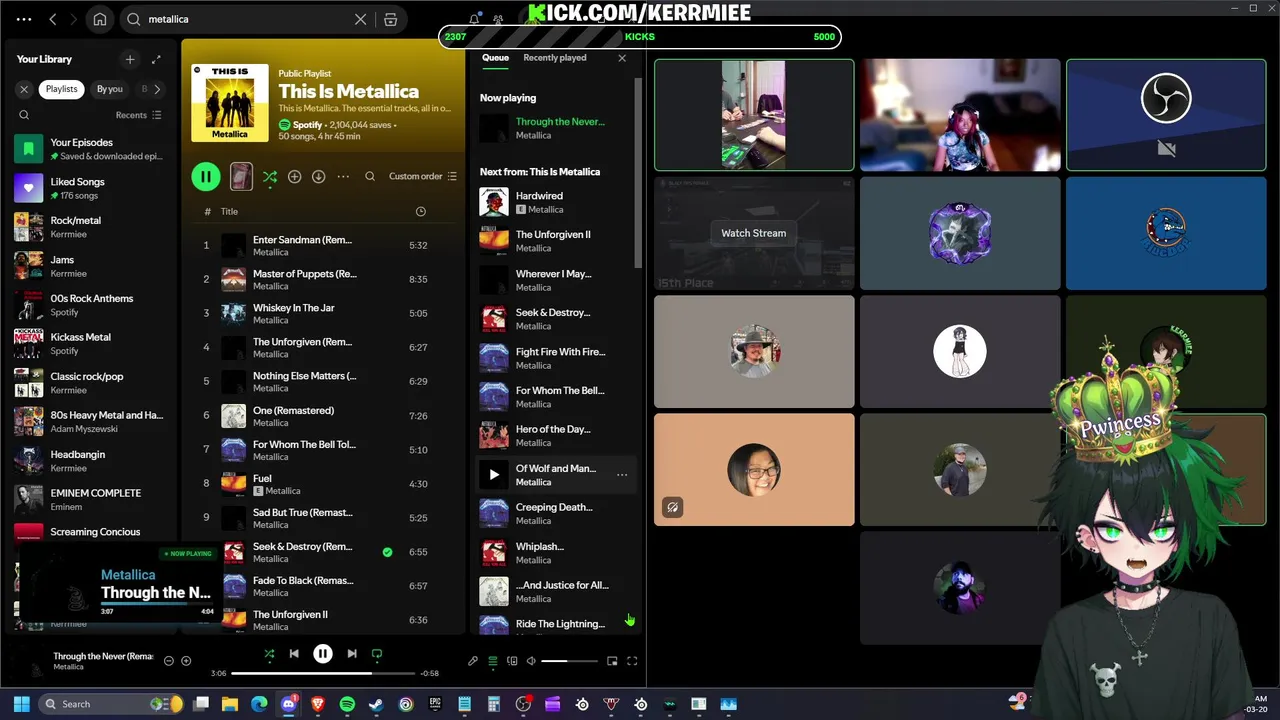The width and height of the screenshot is (1280, 720).
Task: Switch to the Recently played tab
Action: tap(555, 58)
